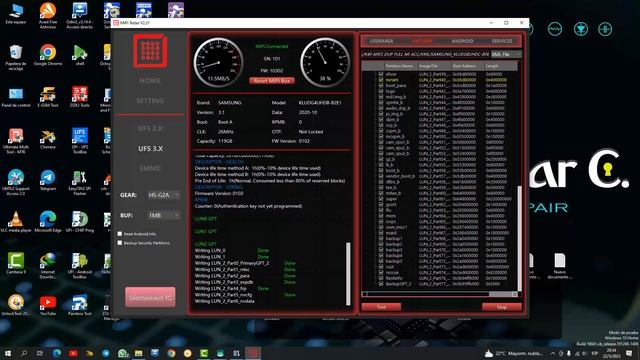Switch to the ANDROID tab
This screenshot has width=640, height=360.
coord(462,41)
